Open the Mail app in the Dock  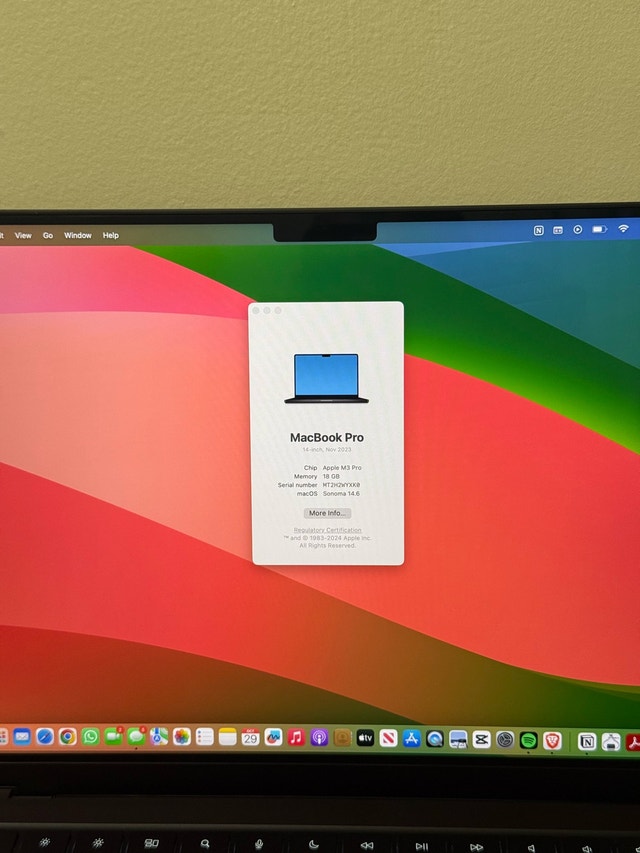(x=22, y=737)
